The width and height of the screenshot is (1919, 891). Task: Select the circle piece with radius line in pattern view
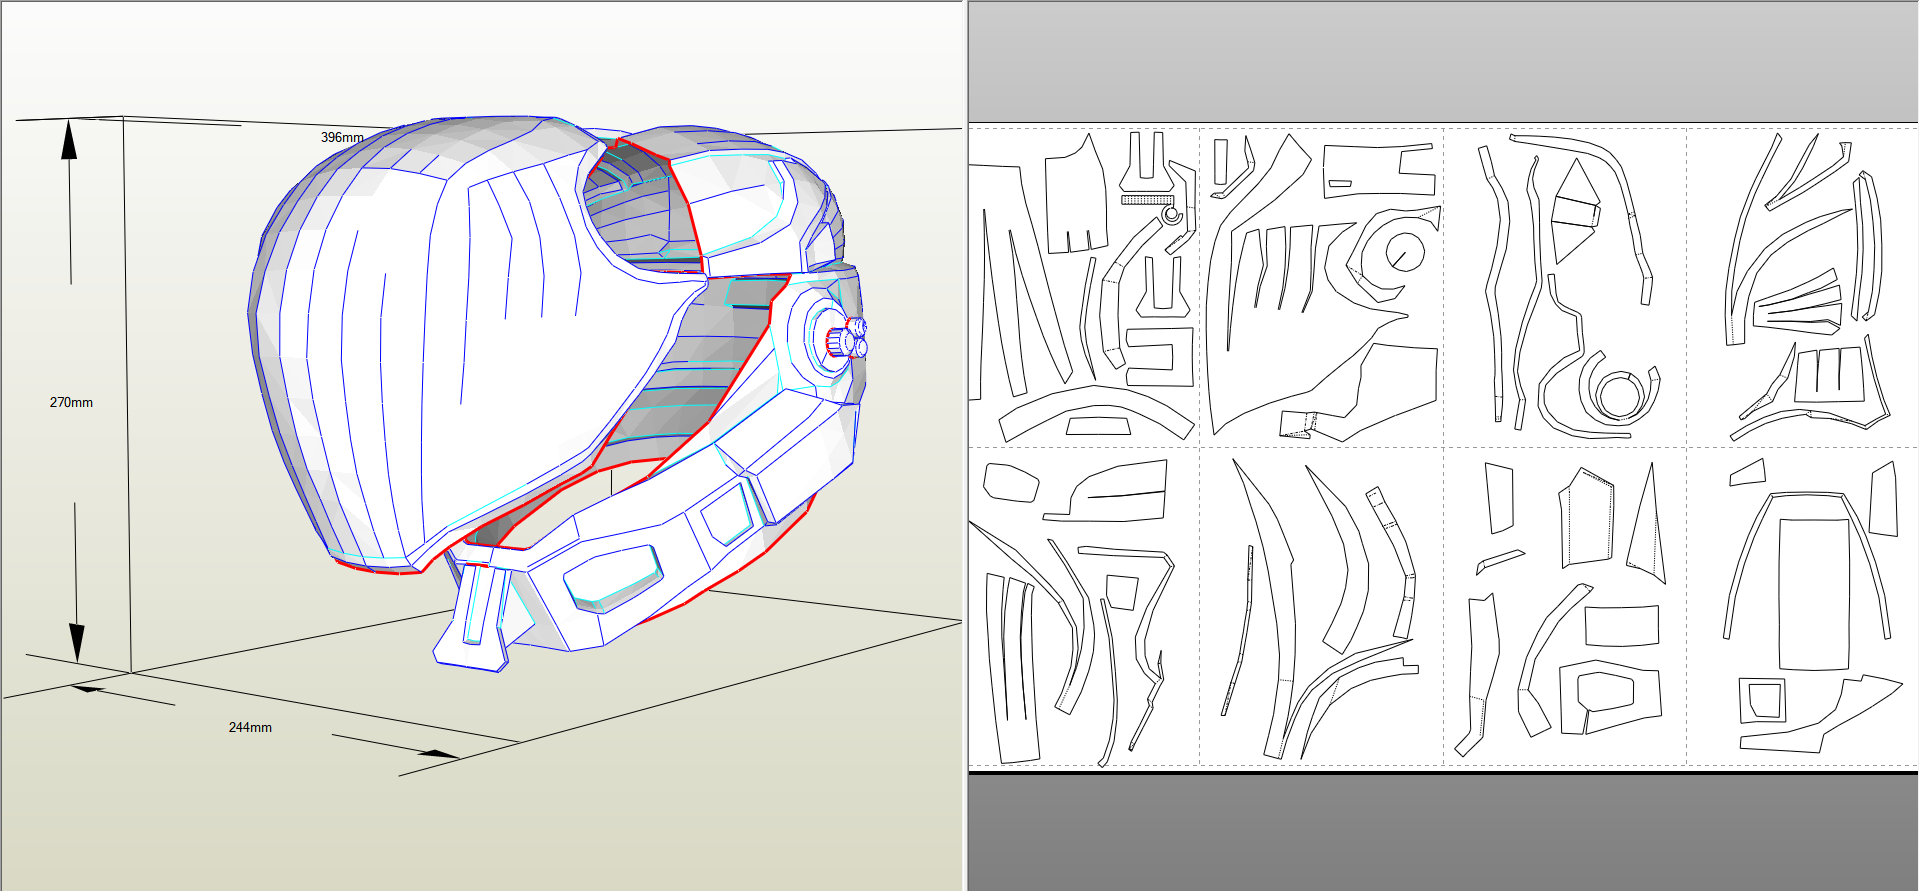point(1405,252)
